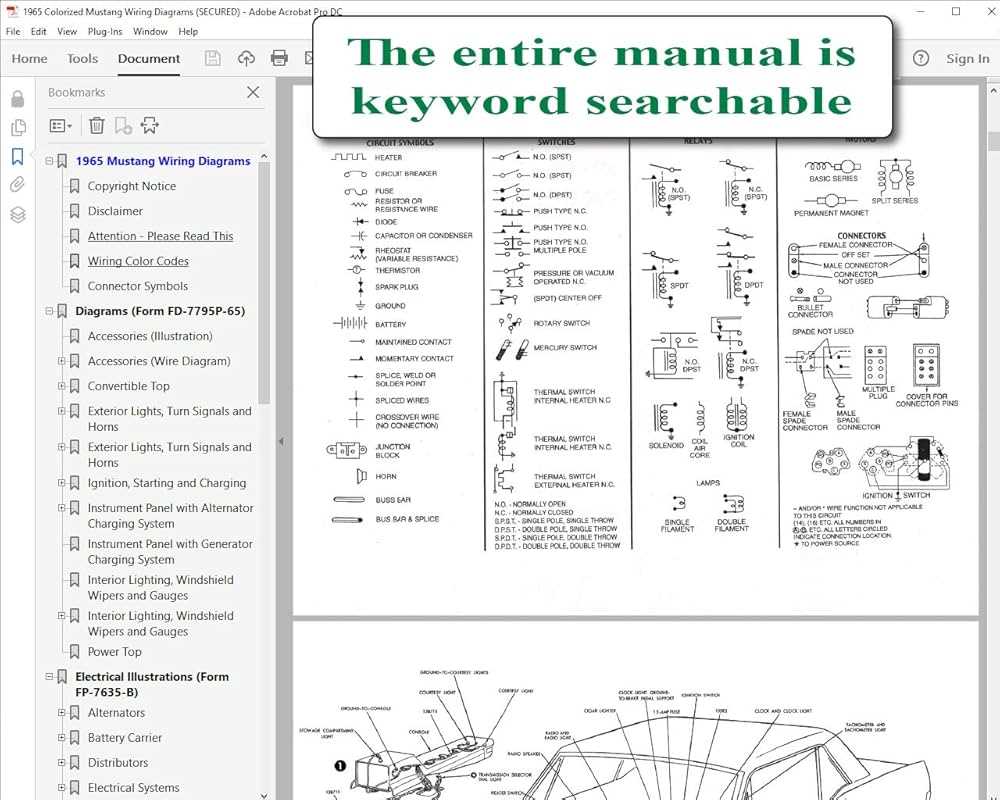Open Attention - Please Read This bookmark
The width and height of the screenshot is (1000, 800).
[161, 236]
